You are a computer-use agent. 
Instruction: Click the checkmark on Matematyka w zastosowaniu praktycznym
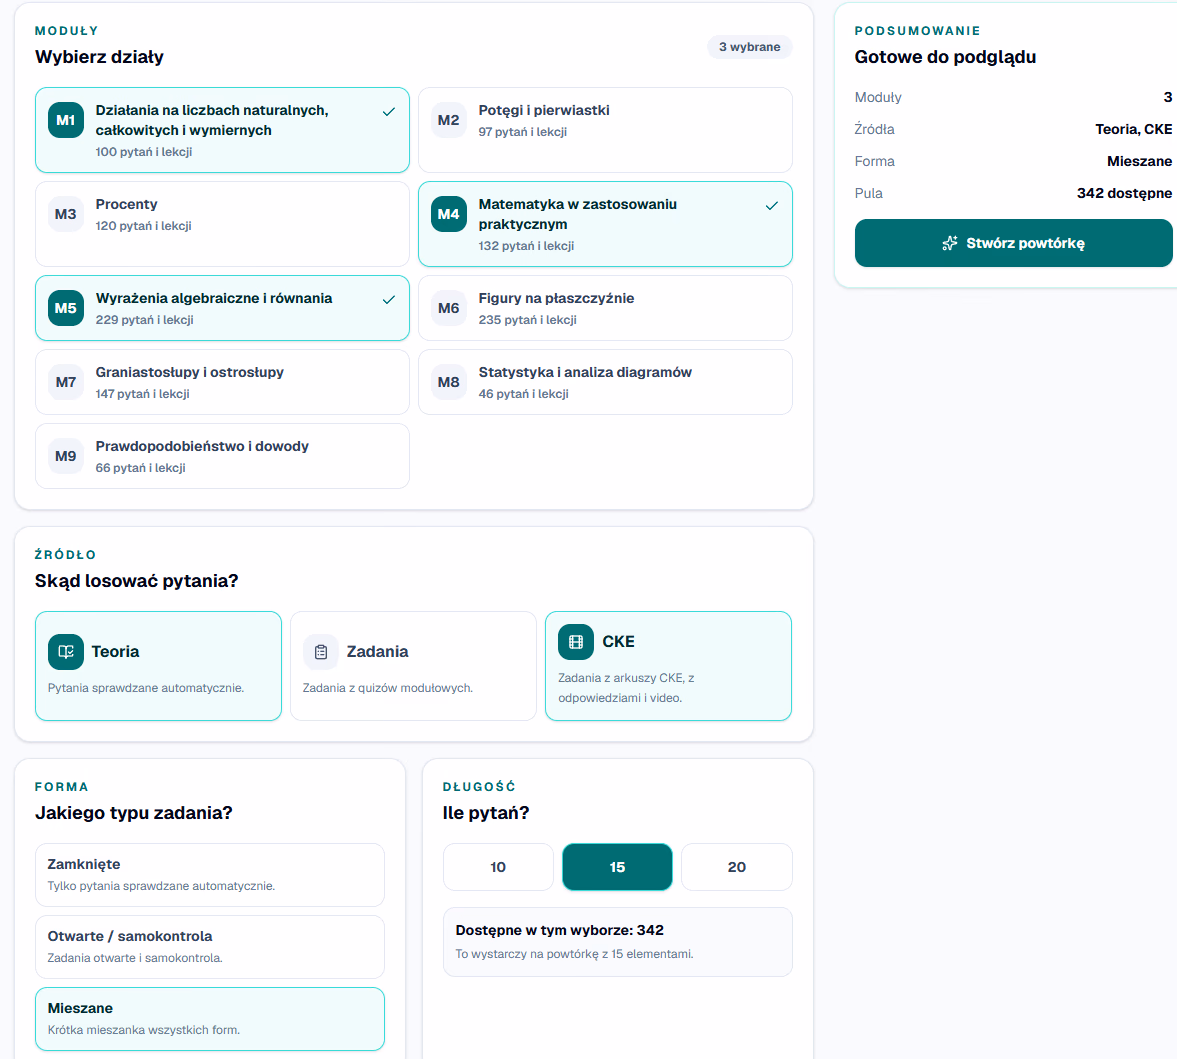[772, 206]
